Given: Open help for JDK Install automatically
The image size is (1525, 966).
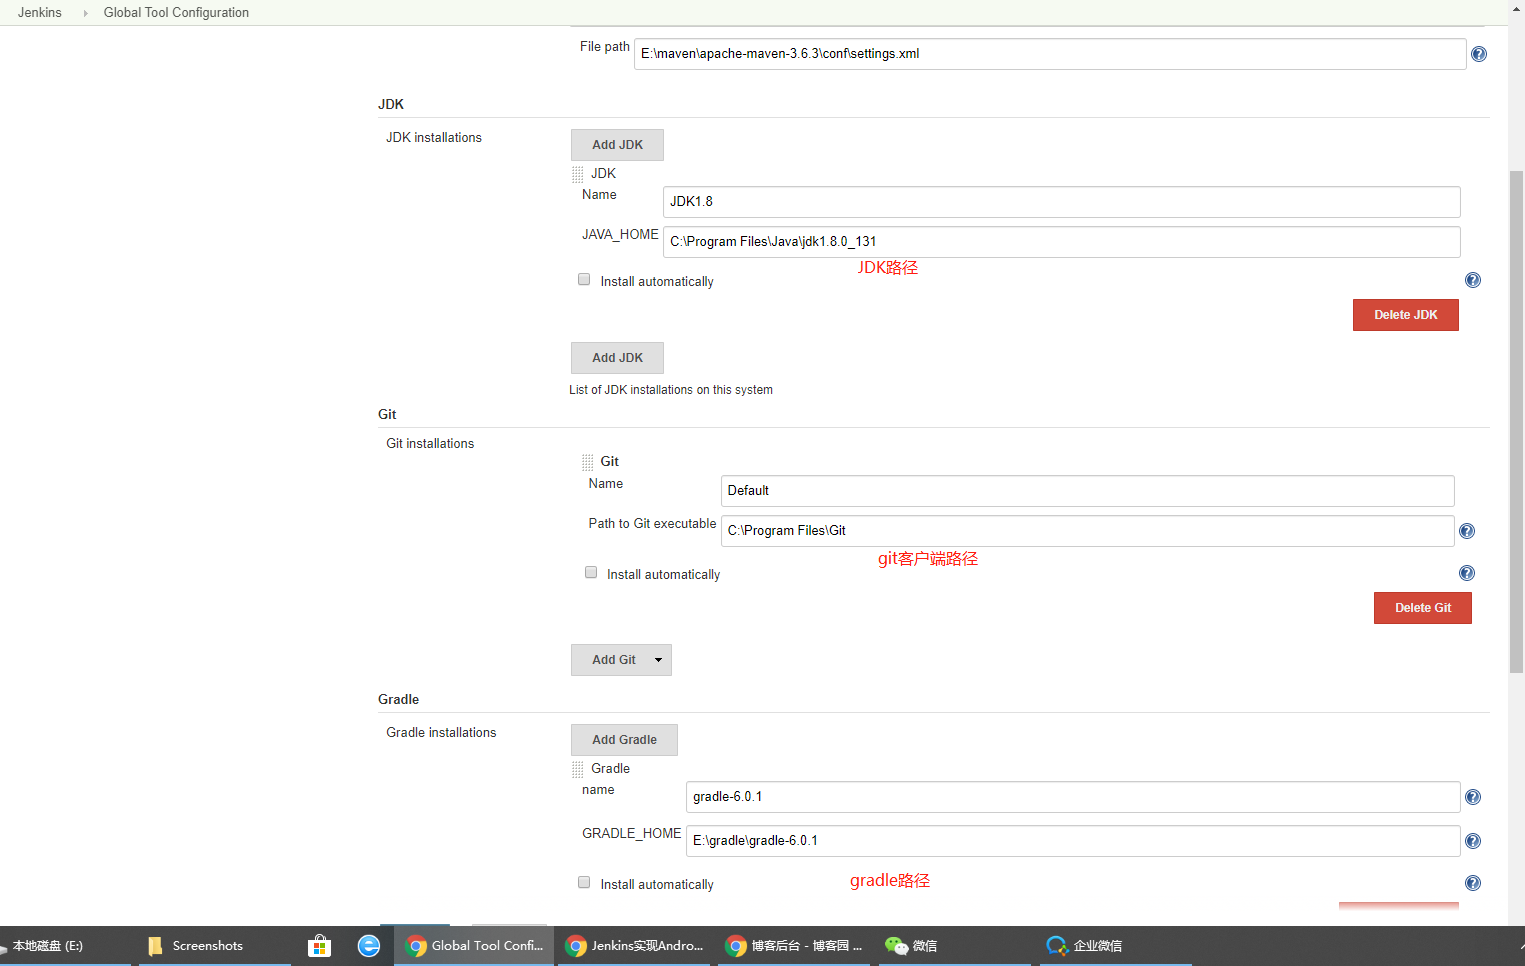Looking at the screenshot, I should pos(1473,280).
